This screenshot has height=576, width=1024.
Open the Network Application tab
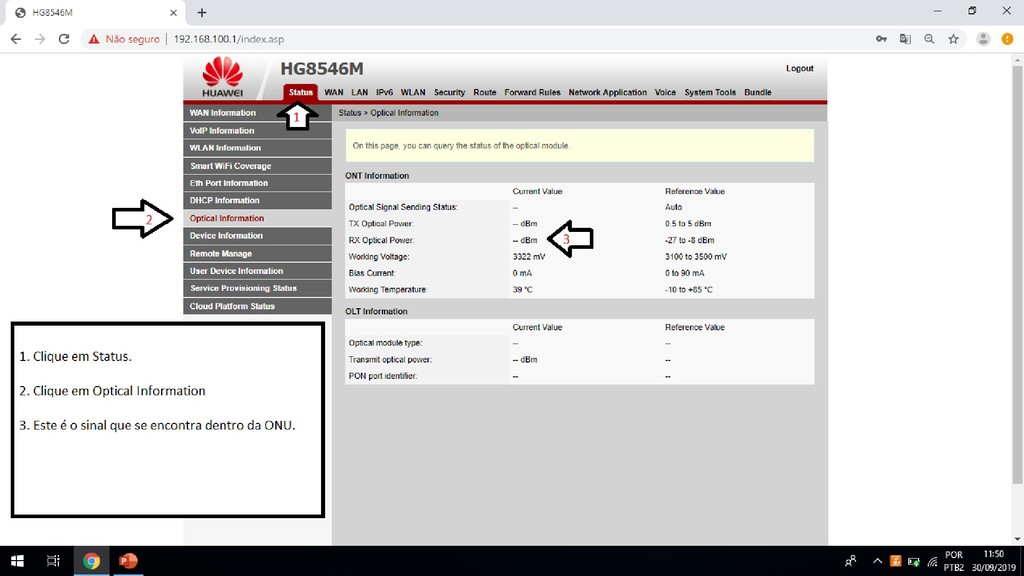pos(607,93)
